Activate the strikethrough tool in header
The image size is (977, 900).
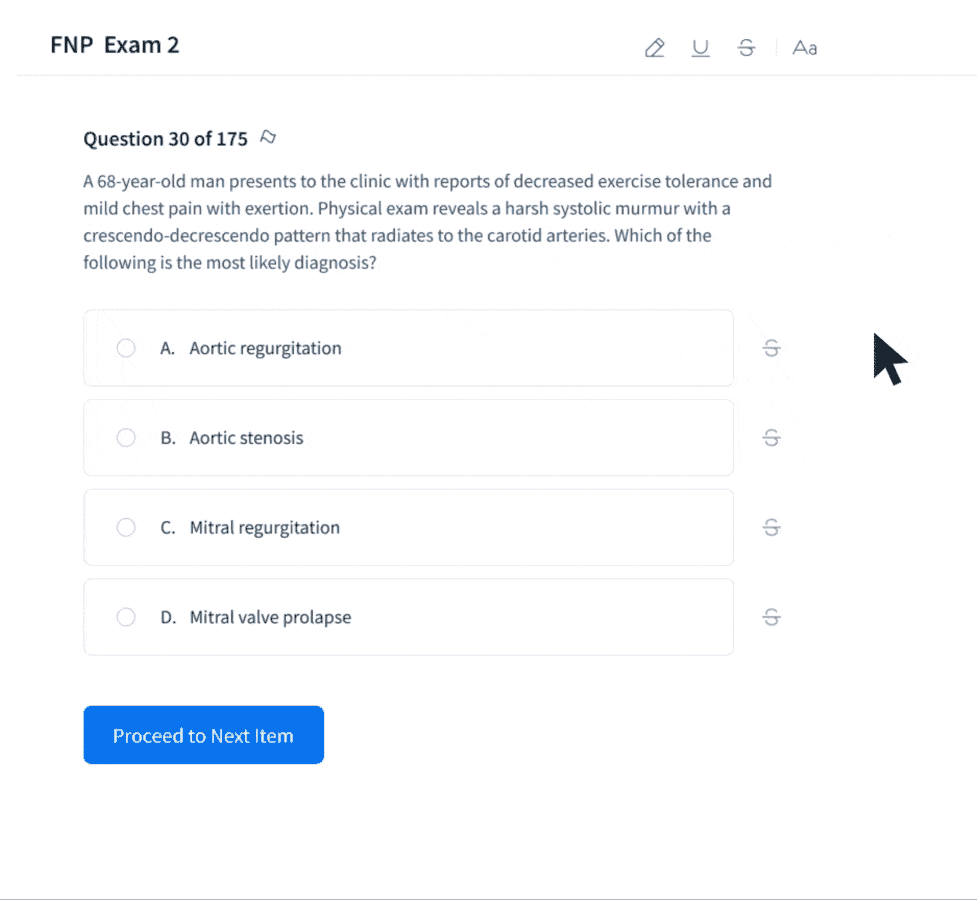pos(746,48)
